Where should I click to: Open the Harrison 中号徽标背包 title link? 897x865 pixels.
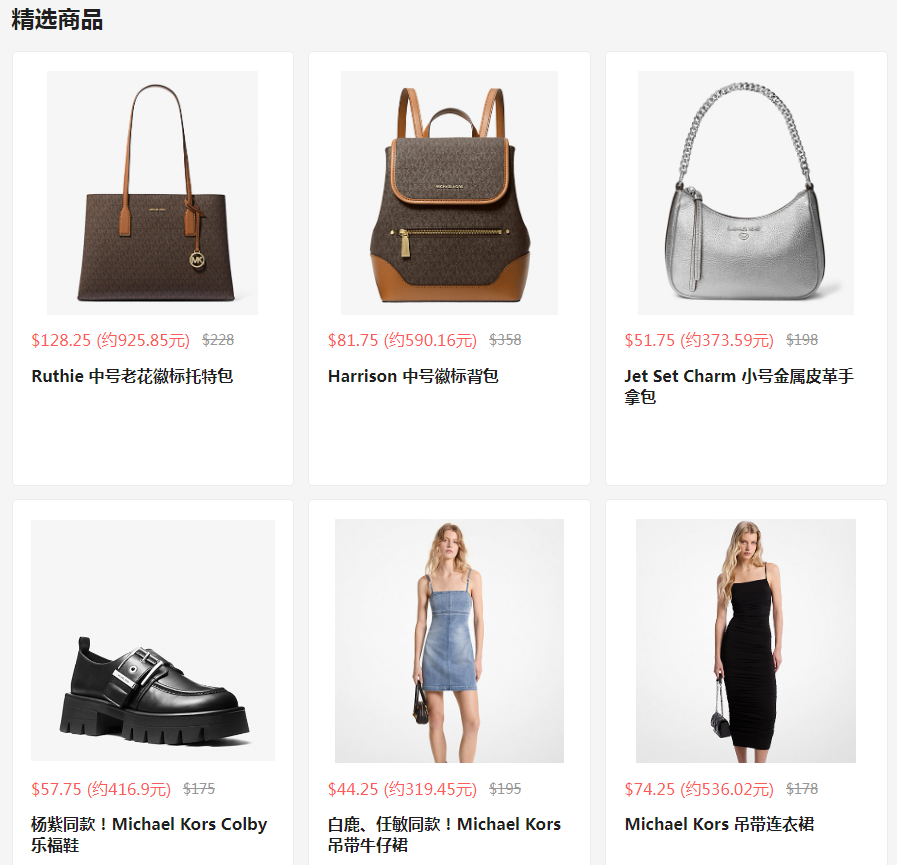pyautogui.click(x=413, y=376)
